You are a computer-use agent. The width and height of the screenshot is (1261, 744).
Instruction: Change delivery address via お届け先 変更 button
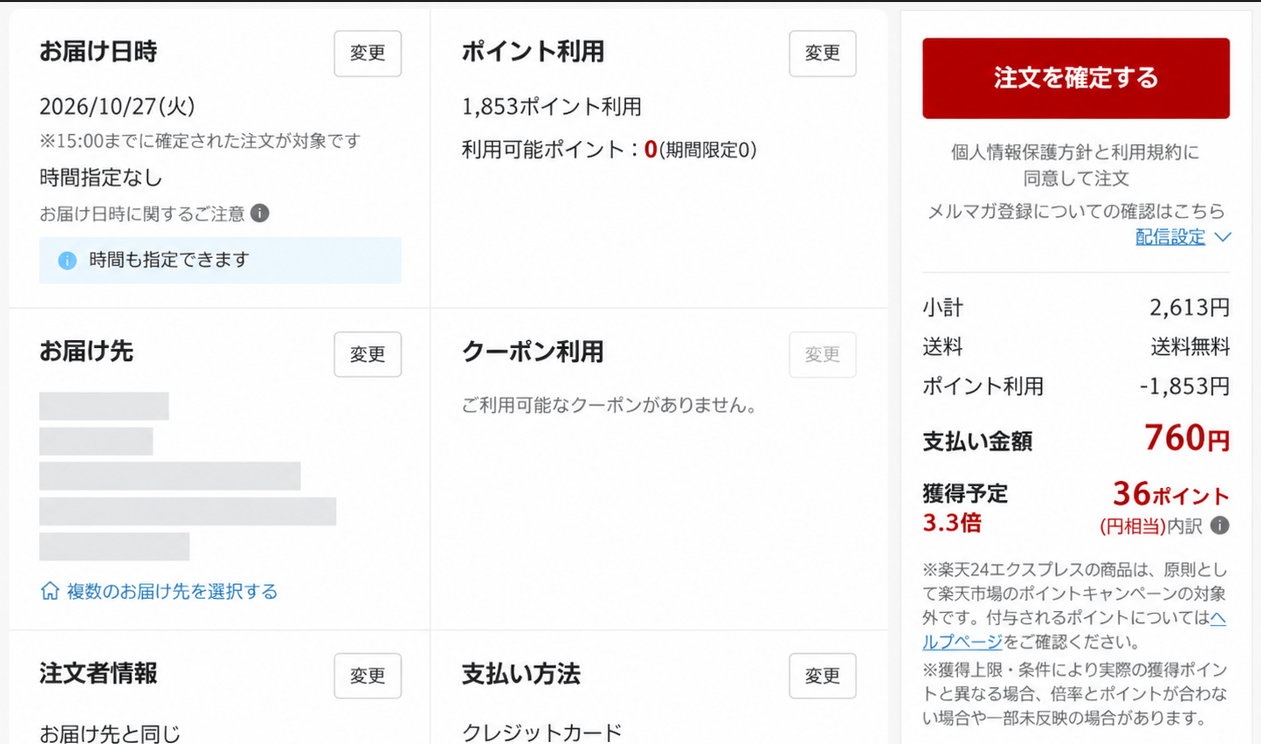click(x=368, y=354)
